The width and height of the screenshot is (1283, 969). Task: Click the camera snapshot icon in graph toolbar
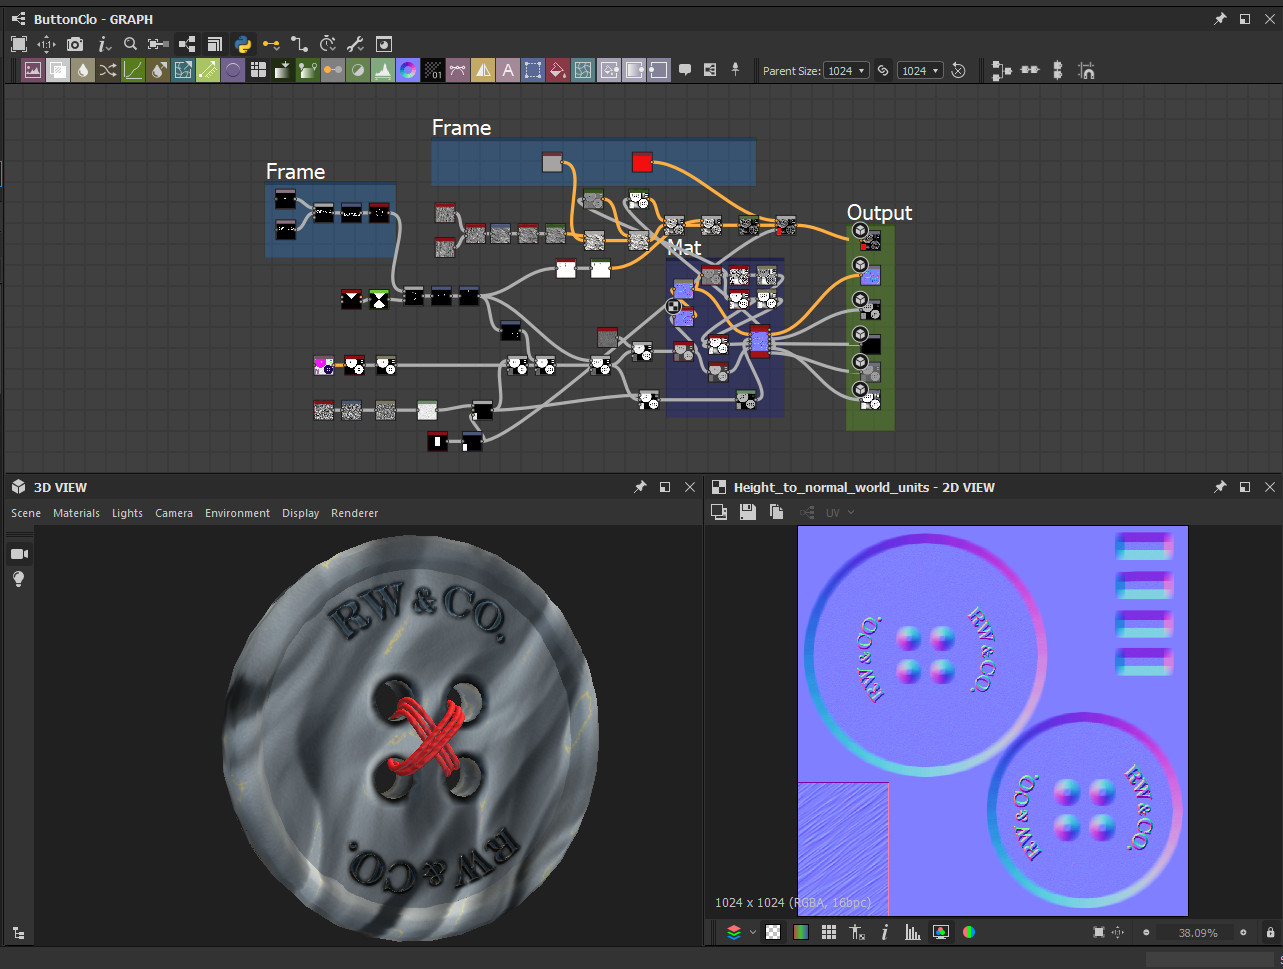click(x=75, y=44)
